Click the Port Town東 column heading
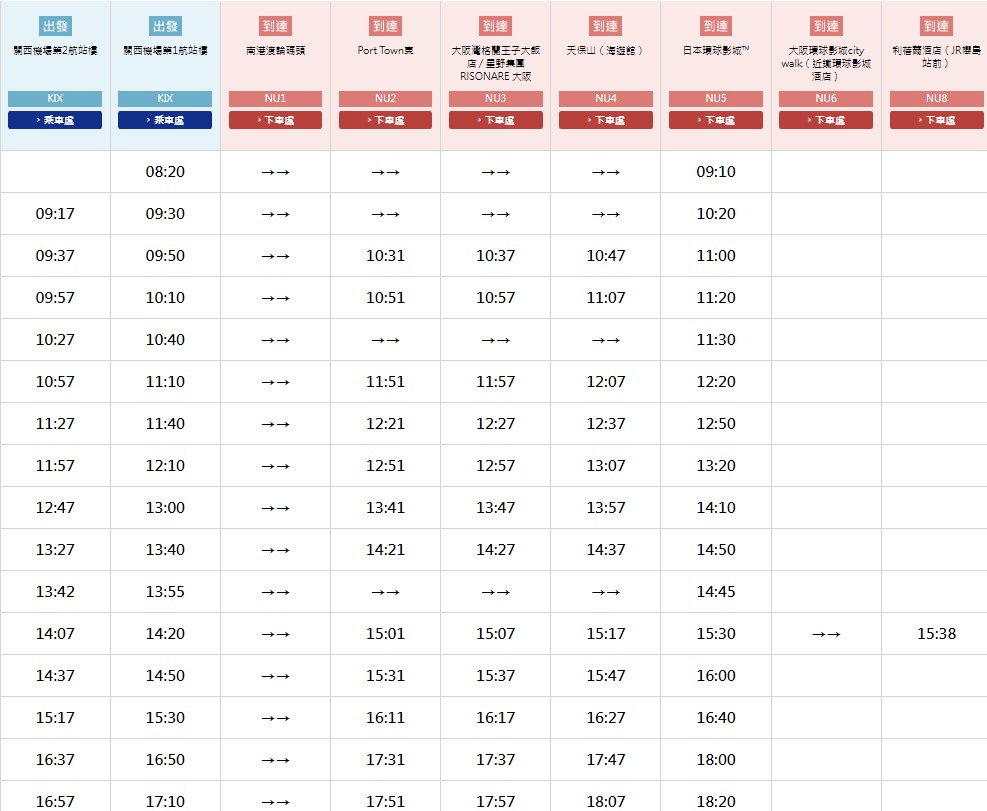The width and height of the screenshot is (987, 811). pos(385,50)
